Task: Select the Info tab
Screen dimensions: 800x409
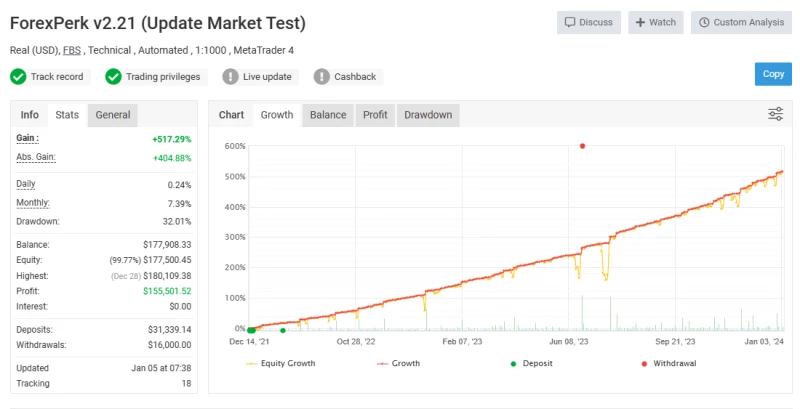Action: pos(30,115)
